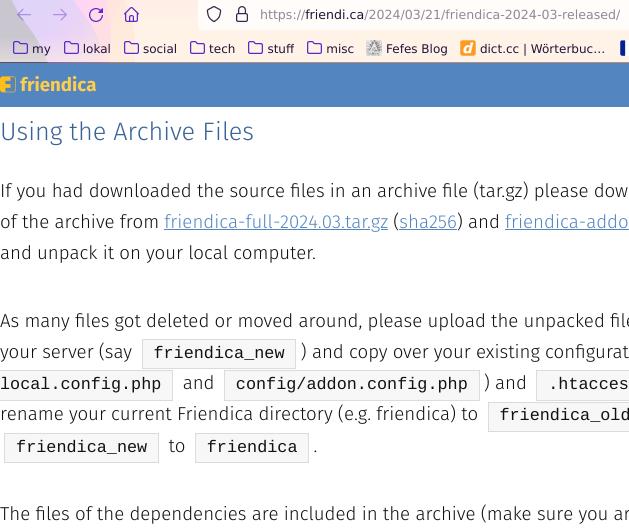
Task: Open the 'tech' bookmarks folder
Action: point(212,48)
